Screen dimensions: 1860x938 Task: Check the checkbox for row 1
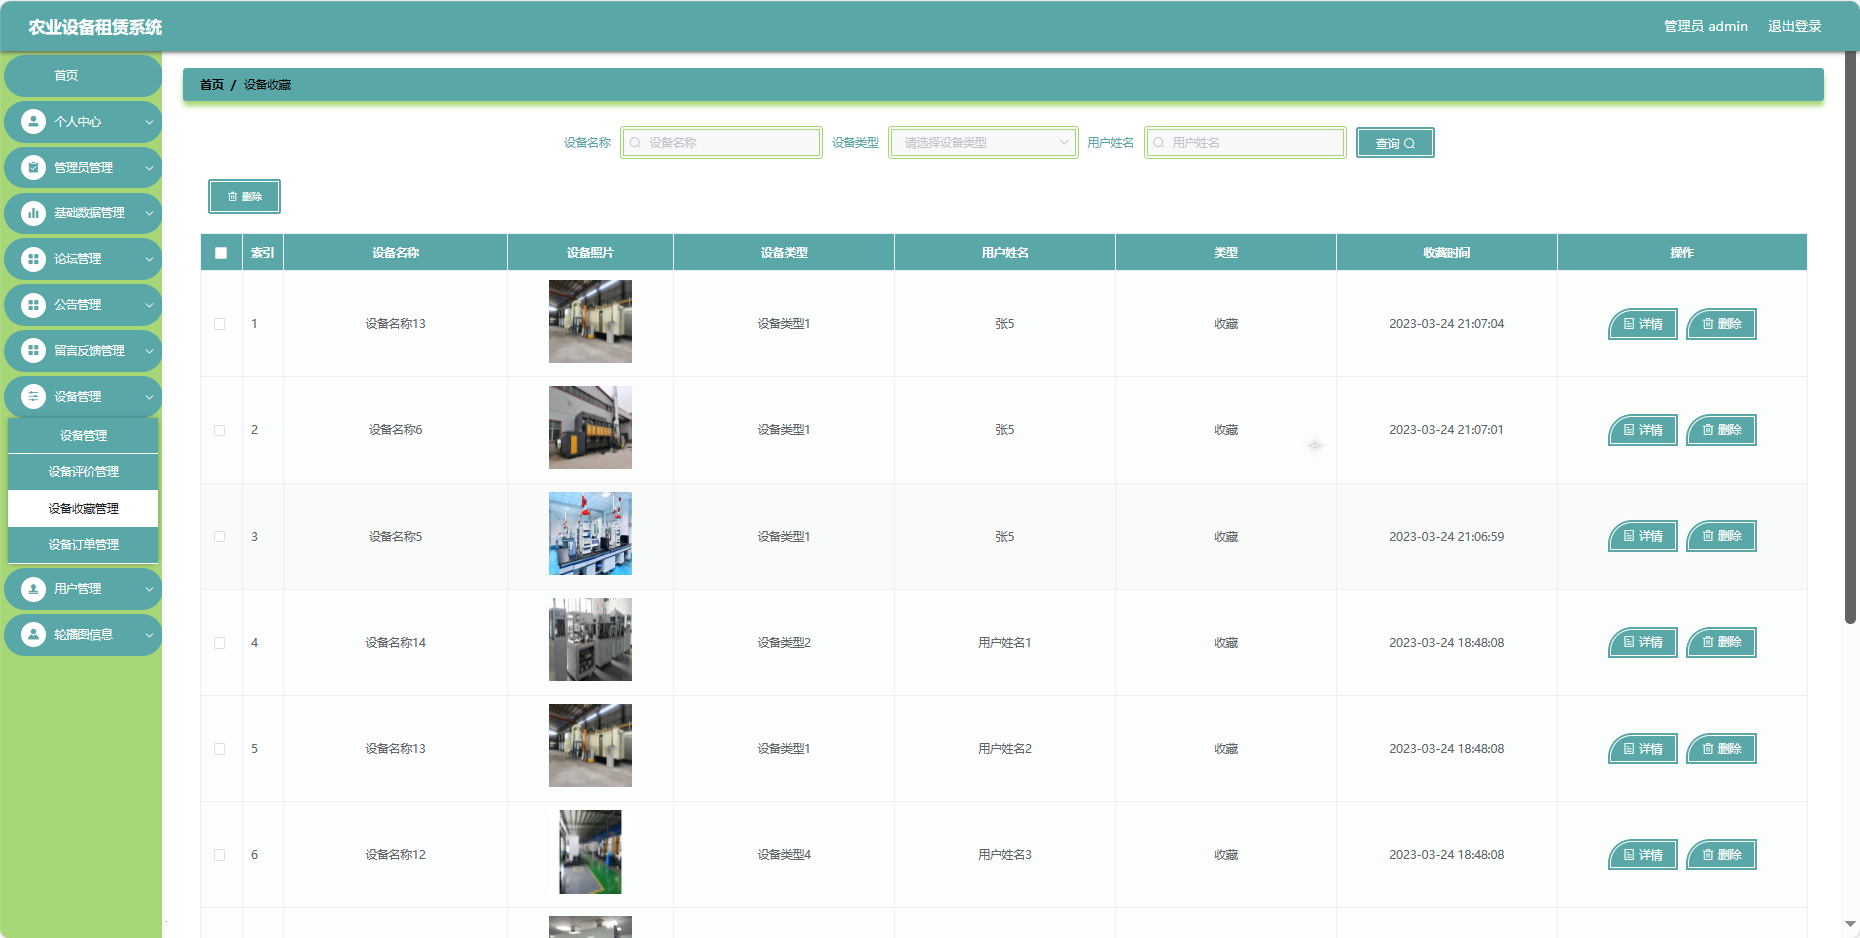tap(220, 324)
